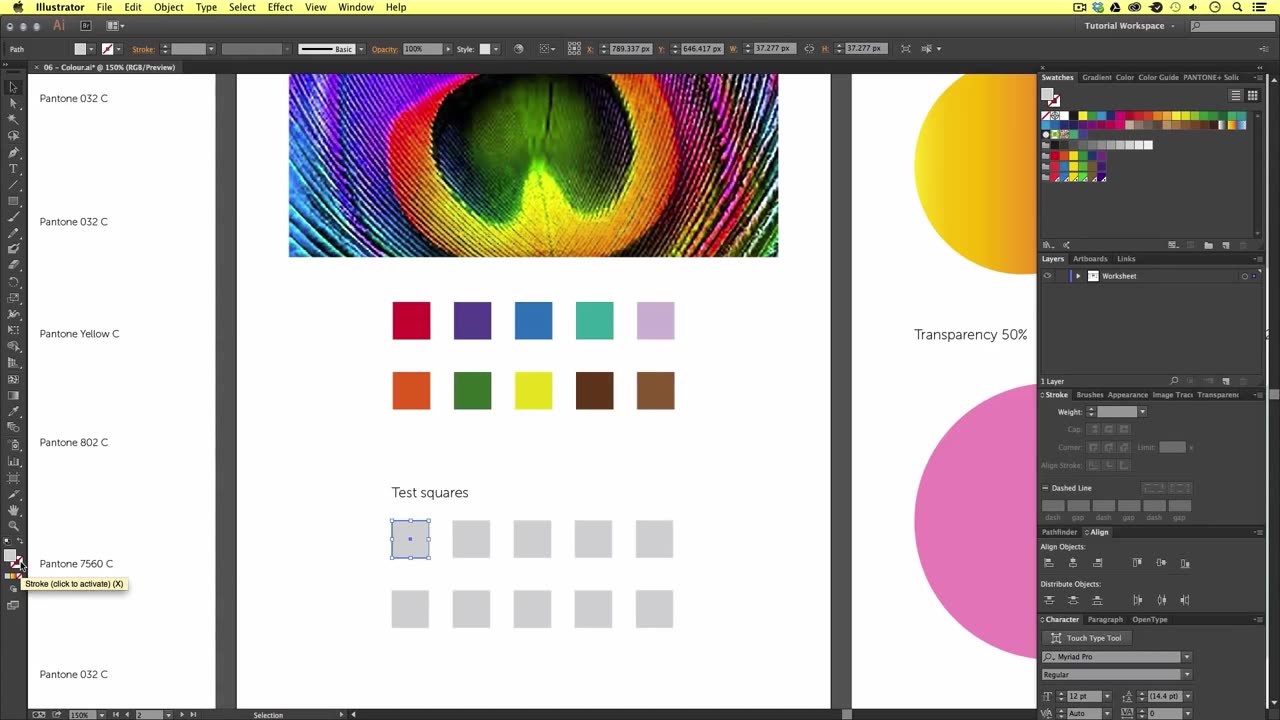Image resolution: width=1280 pixels, height=720 pixels.
Task: Click Stroke label link in control bar
Action: (x=143, y=48)
